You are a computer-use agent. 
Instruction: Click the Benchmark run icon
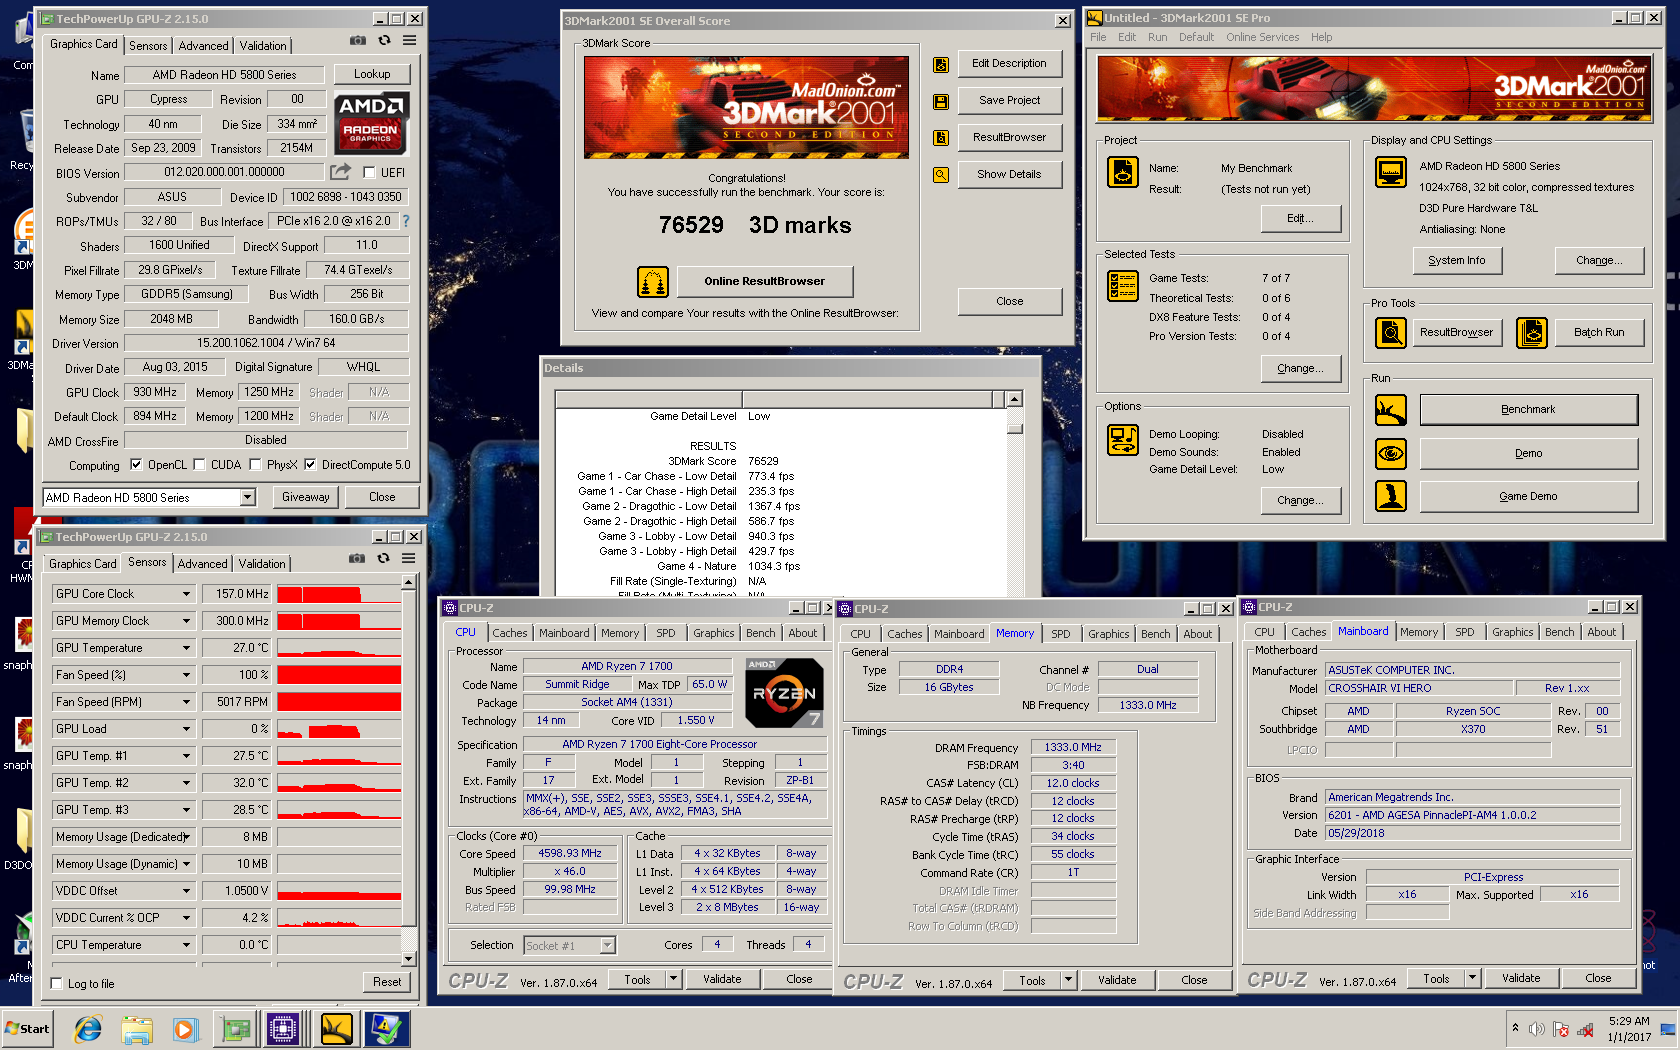(1390, 409)
